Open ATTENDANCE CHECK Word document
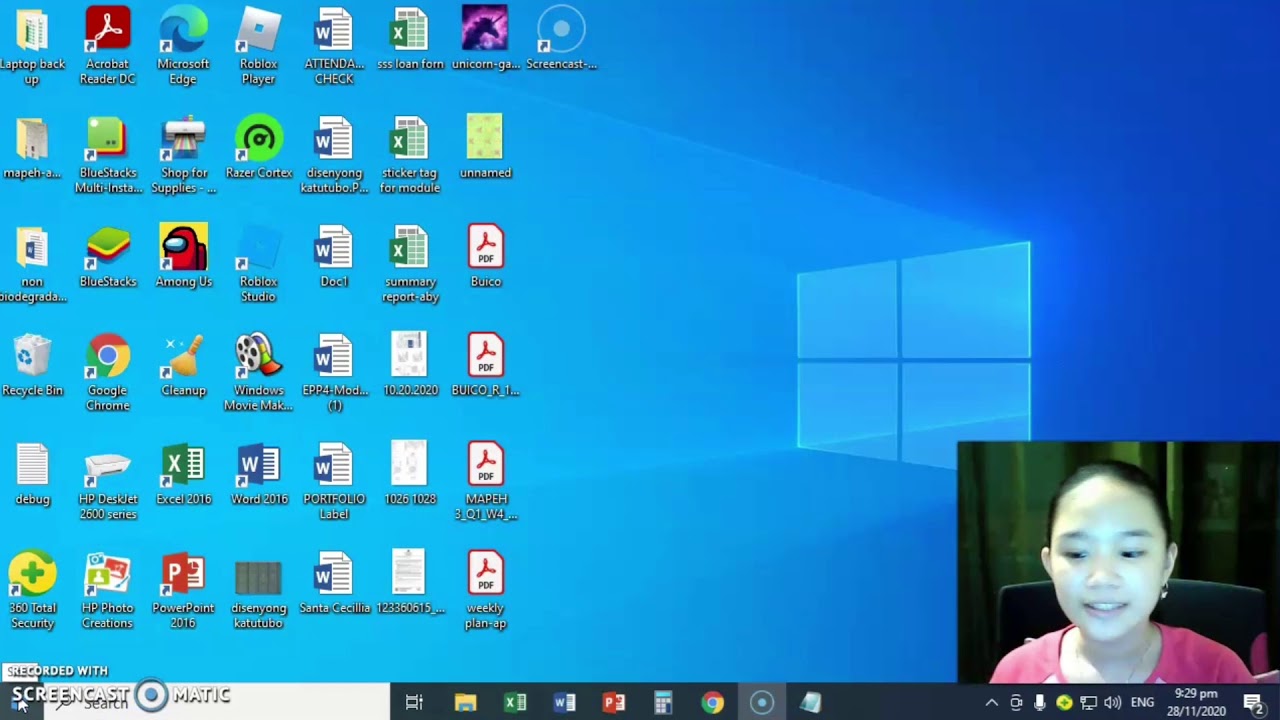The height and width of the screenshot is (720, 1280). coord(334,46)
